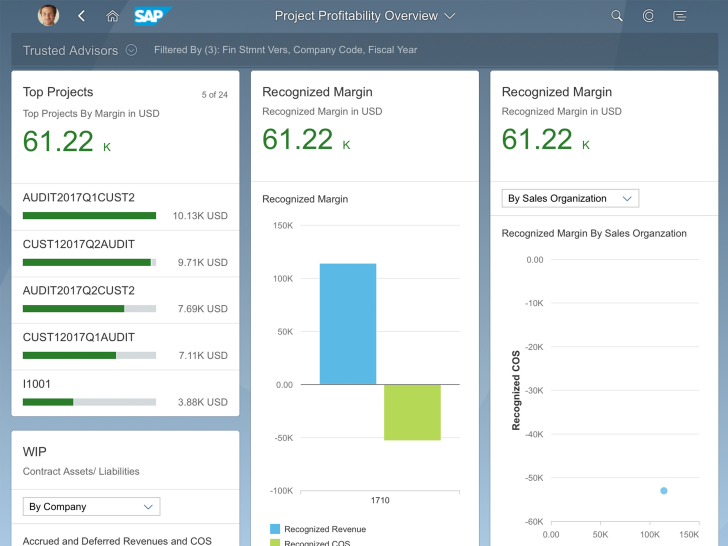
Task: Open search with the magnifier icon
Action: 617,16
